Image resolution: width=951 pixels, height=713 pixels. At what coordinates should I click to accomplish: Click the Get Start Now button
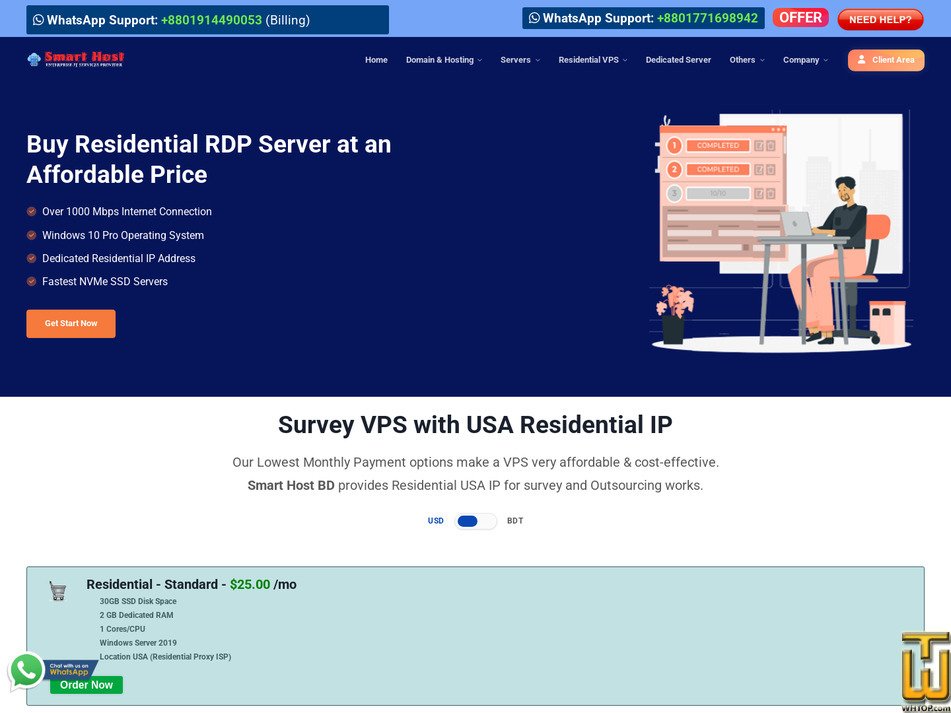(71, 324)
